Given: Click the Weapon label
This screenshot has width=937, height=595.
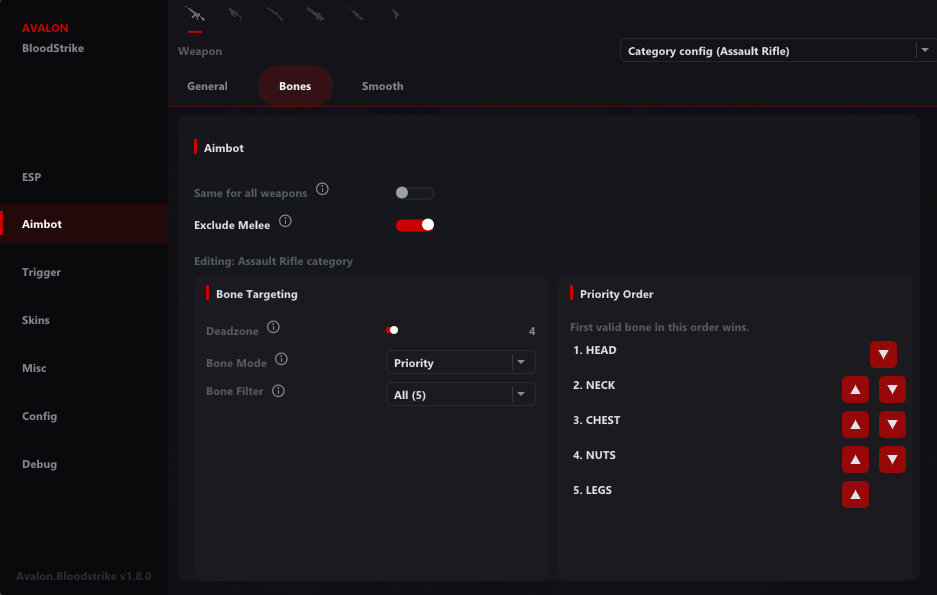Looking at the screenshot, I should point(200,51).
